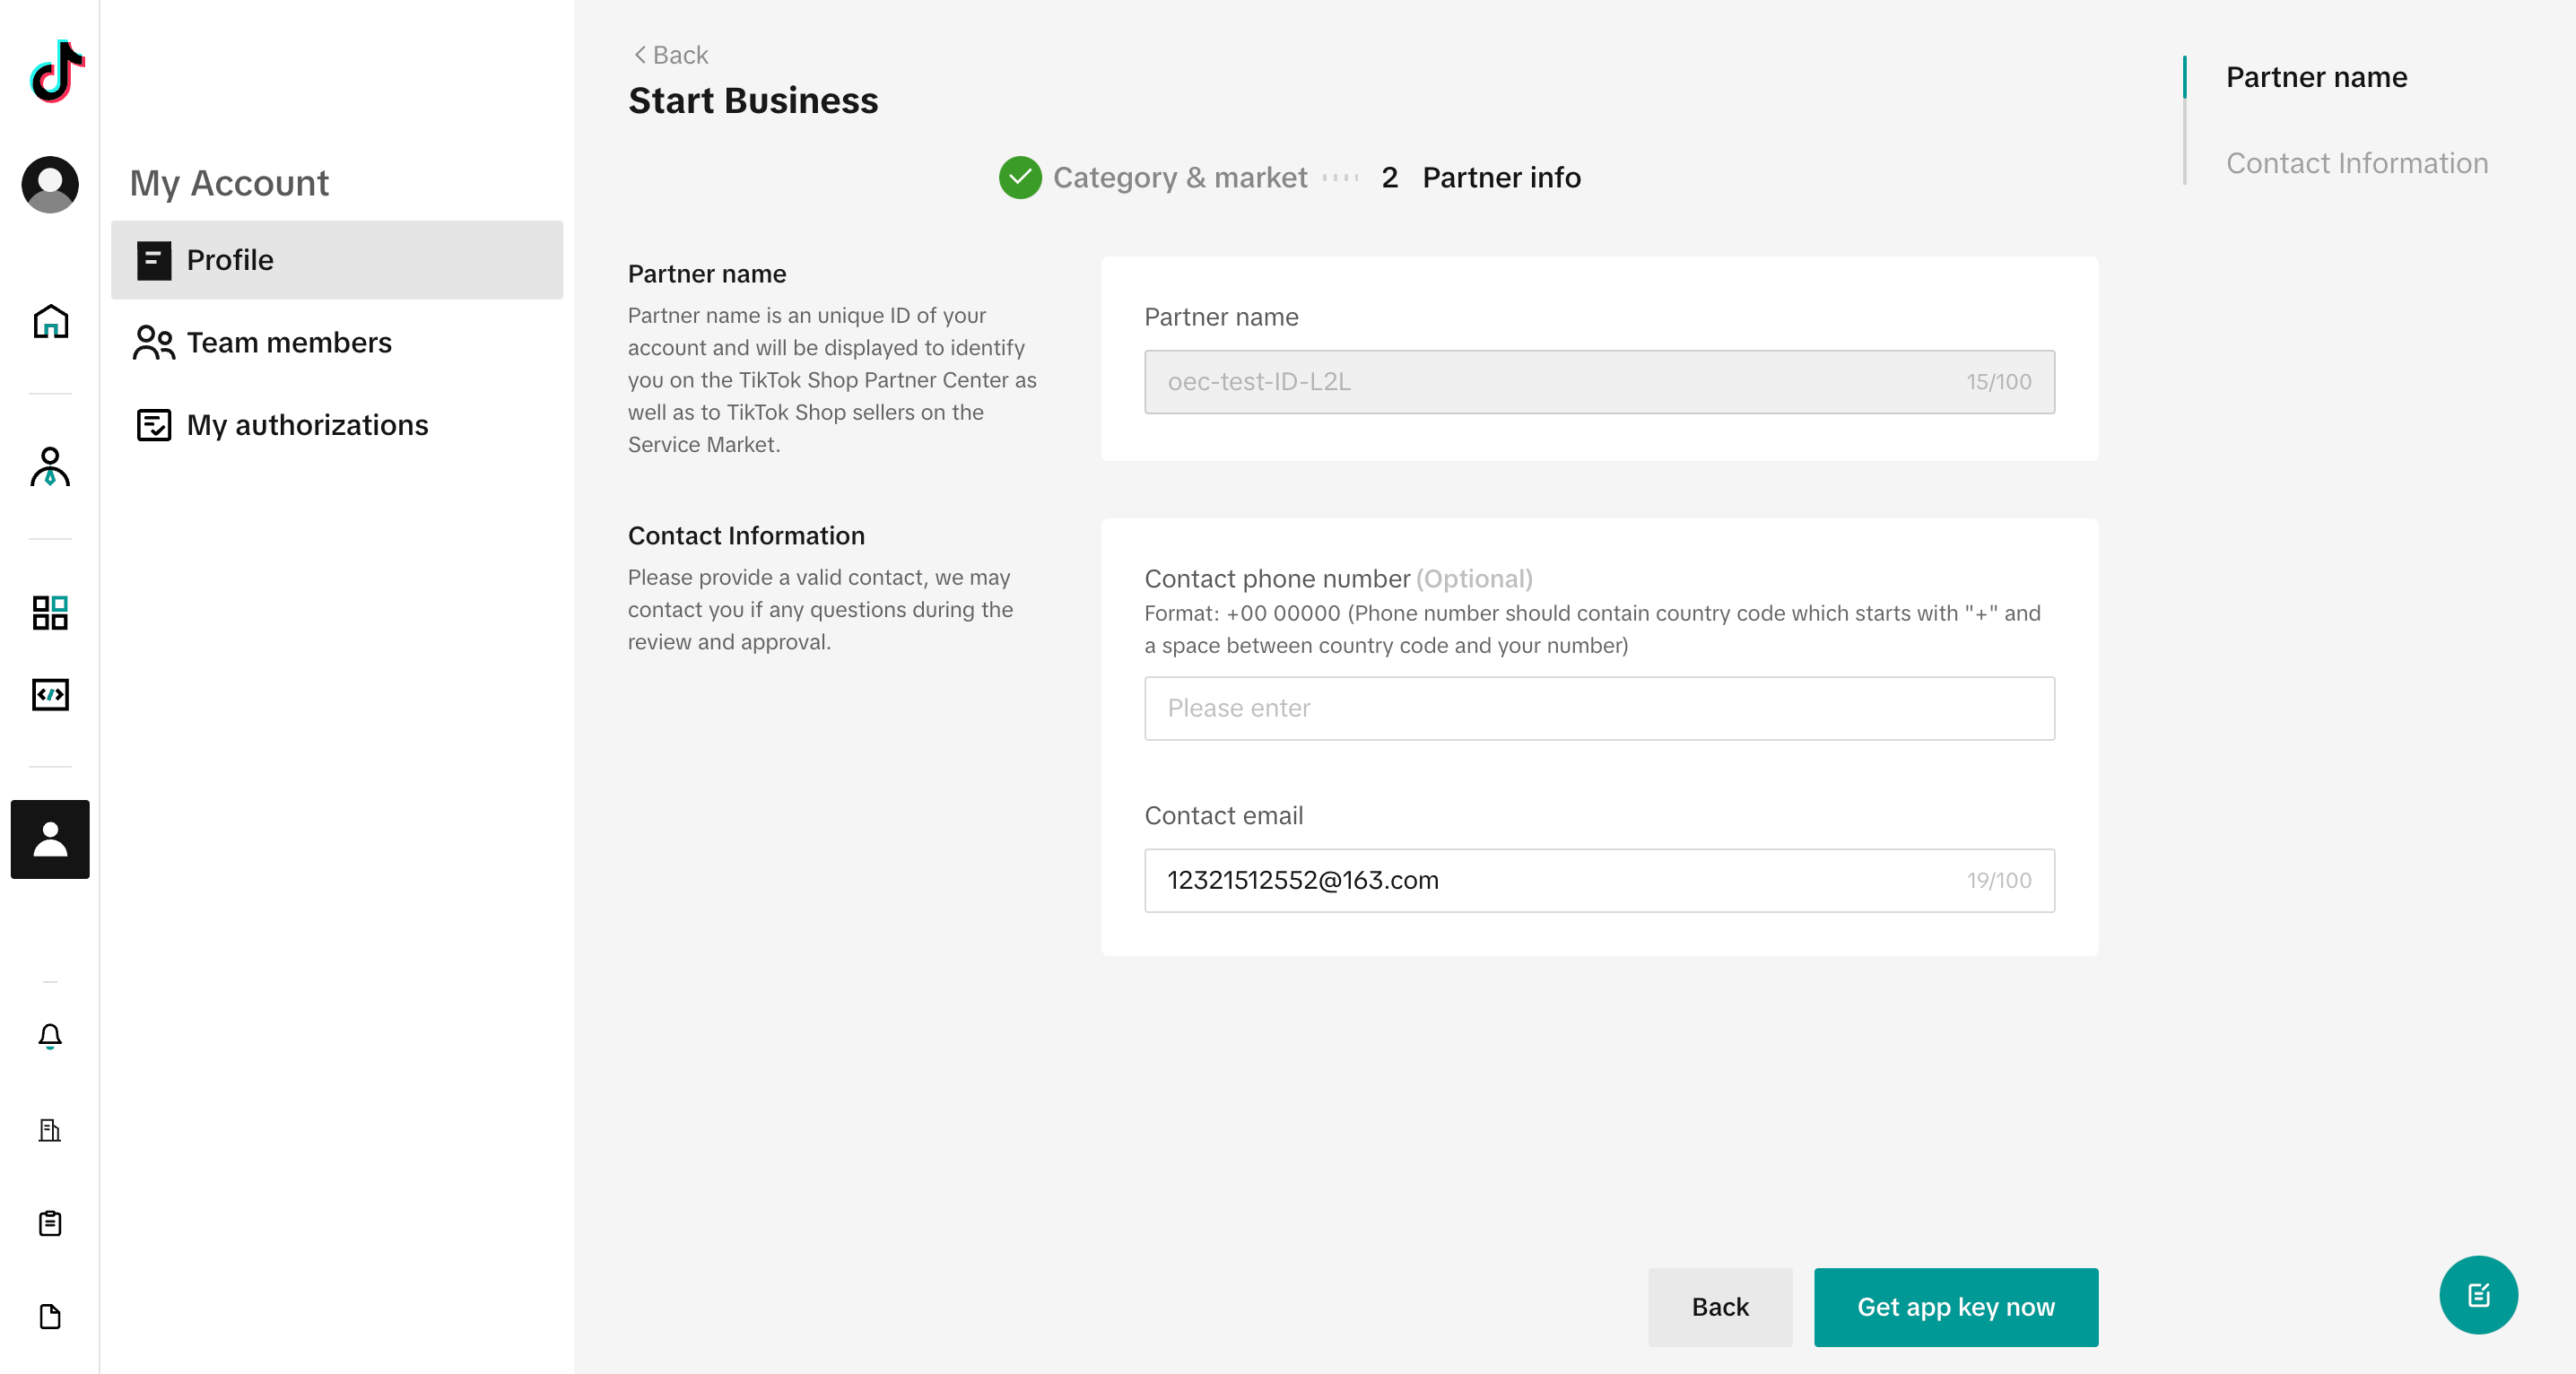Click the TikTok logo icon
The image size is (2576, 1374).
[x=56, y=72]
